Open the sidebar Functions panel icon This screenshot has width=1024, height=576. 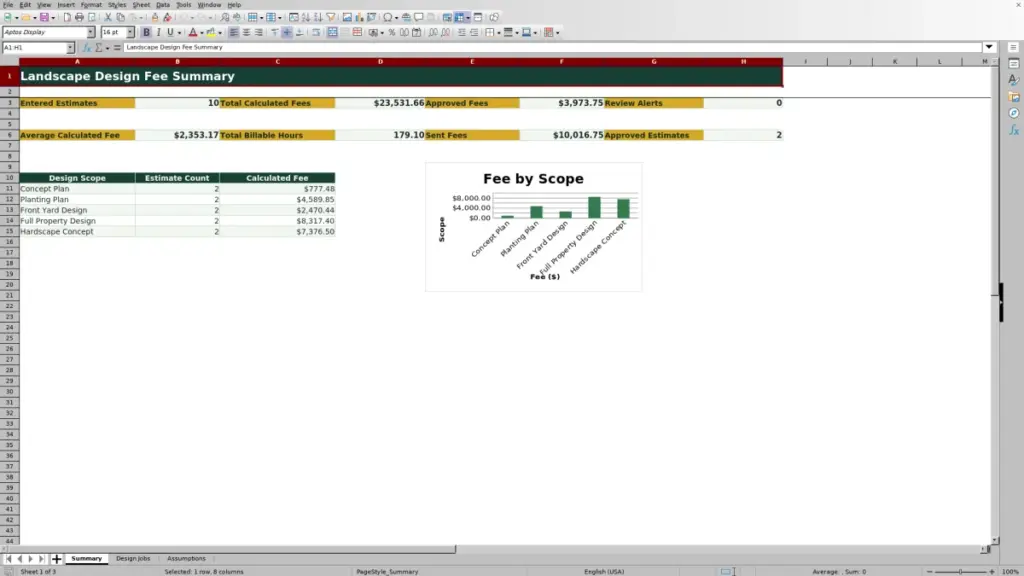click(x=1014, y=130)
